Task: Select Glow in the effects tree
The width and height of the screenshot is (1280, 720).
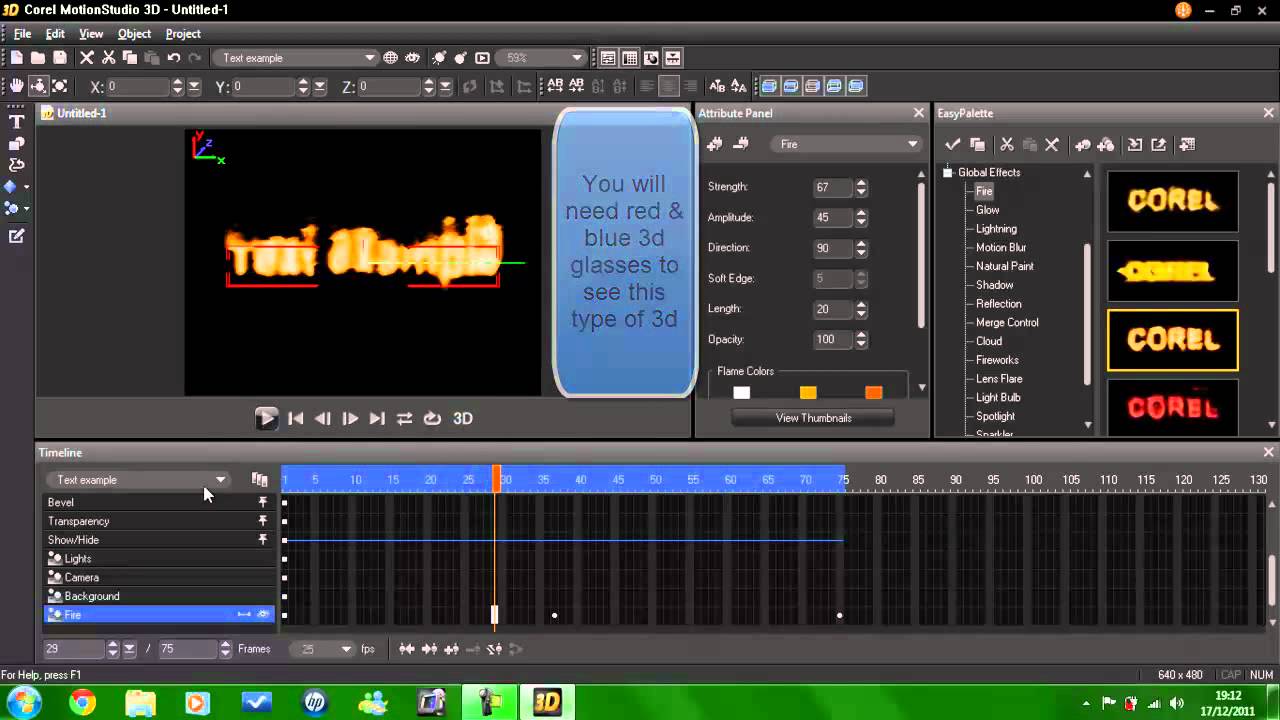Action: pos(988,210)
